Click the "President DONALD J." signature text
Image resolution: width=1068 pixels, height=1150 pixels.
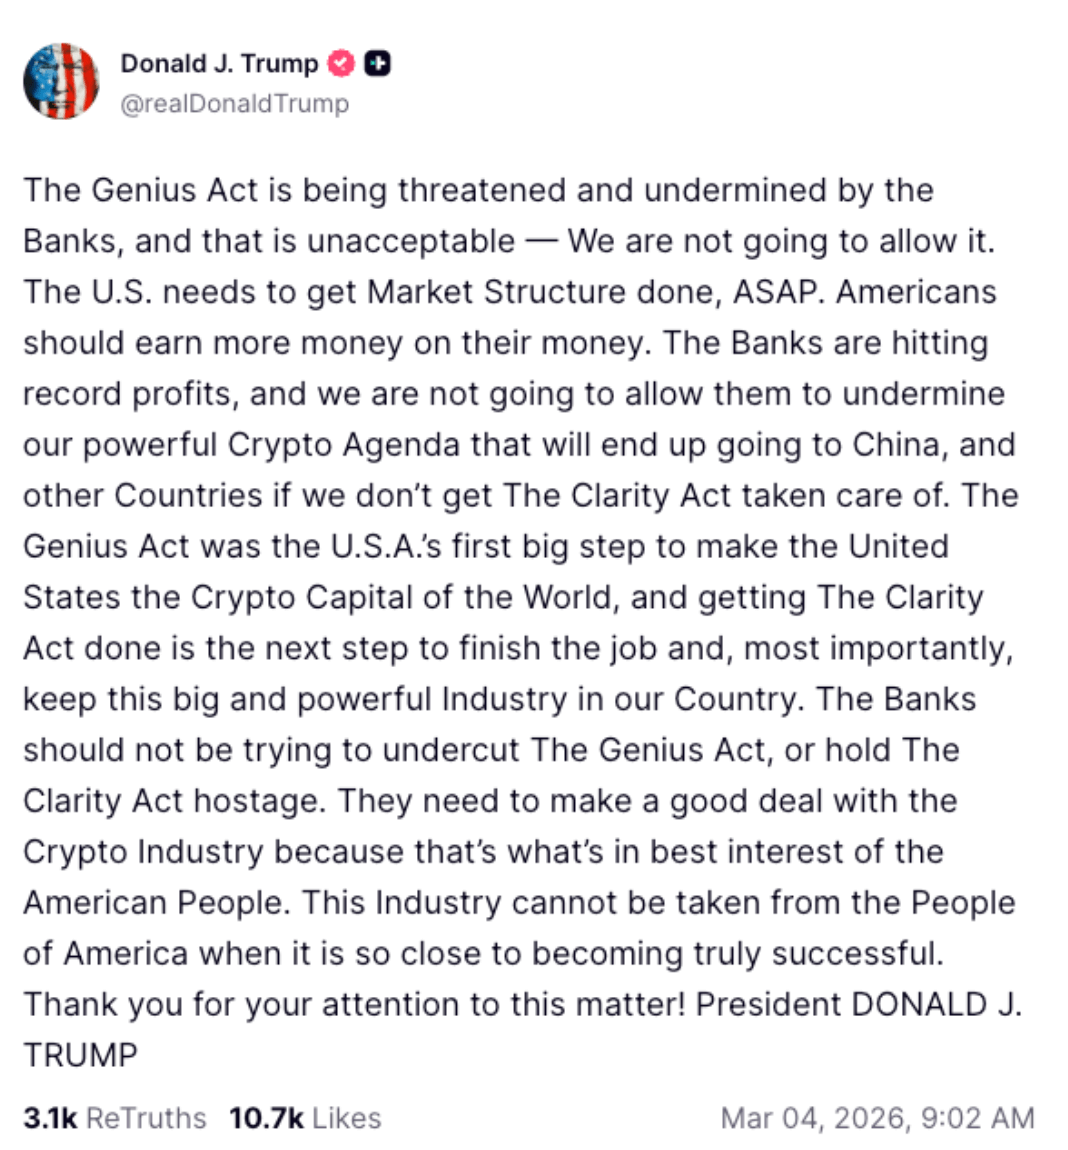coord(858,1005)
